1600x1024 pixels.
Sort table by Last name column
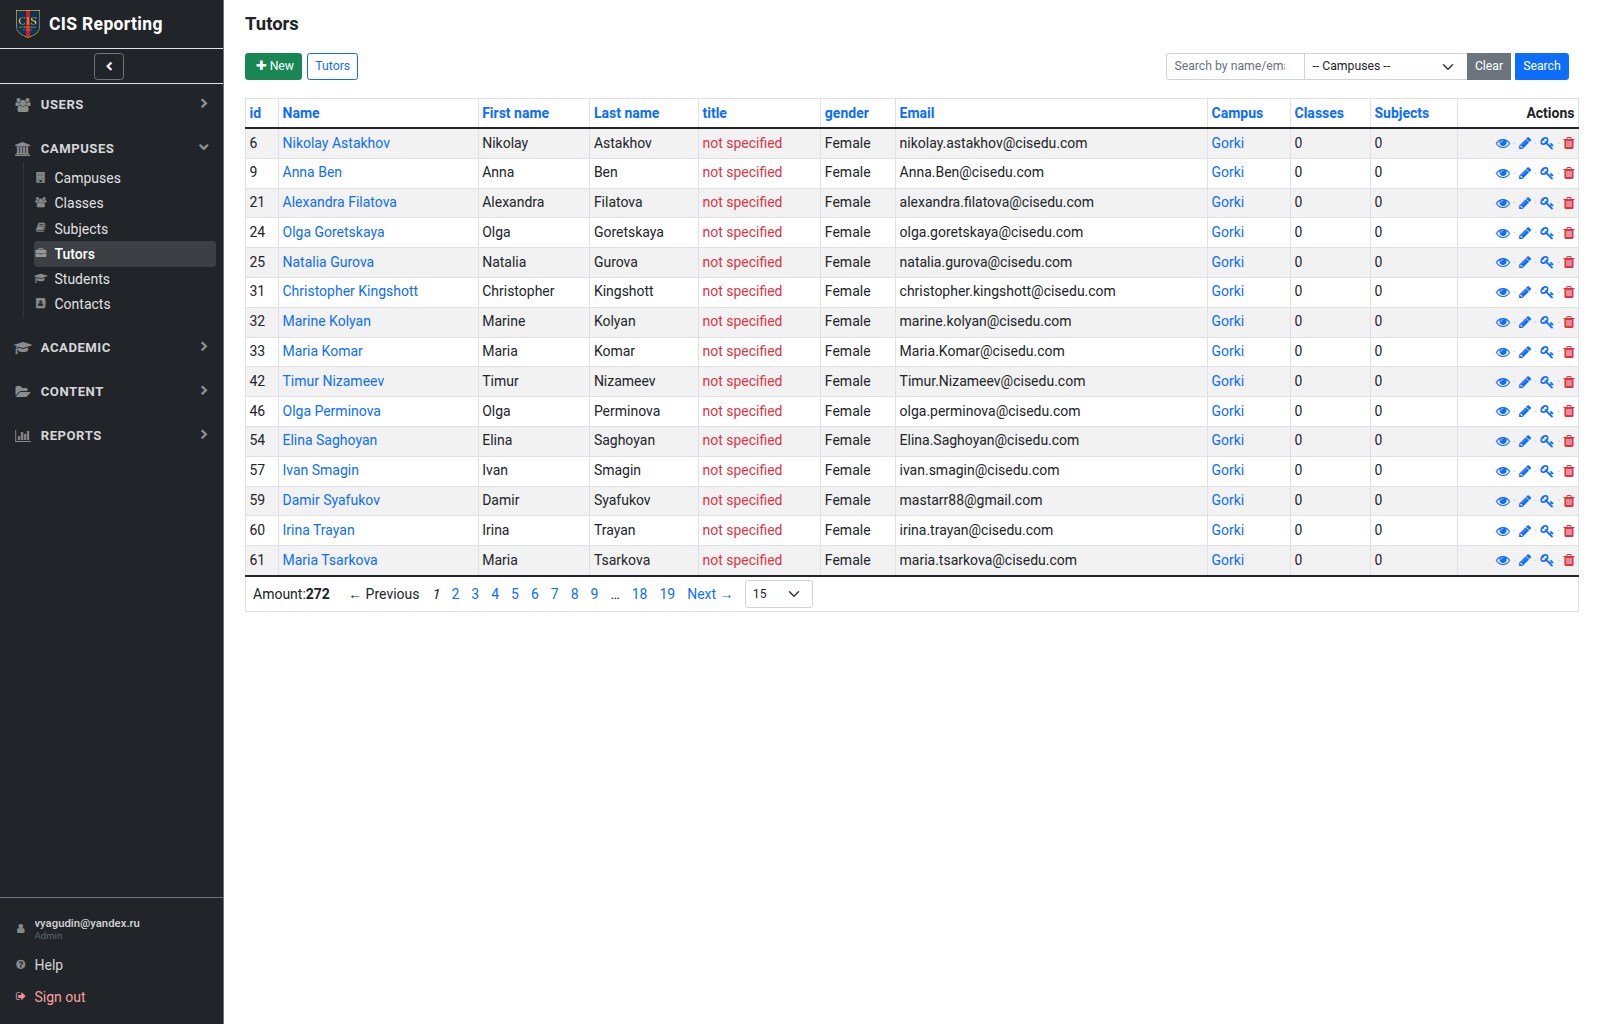(x=626, y=113)
